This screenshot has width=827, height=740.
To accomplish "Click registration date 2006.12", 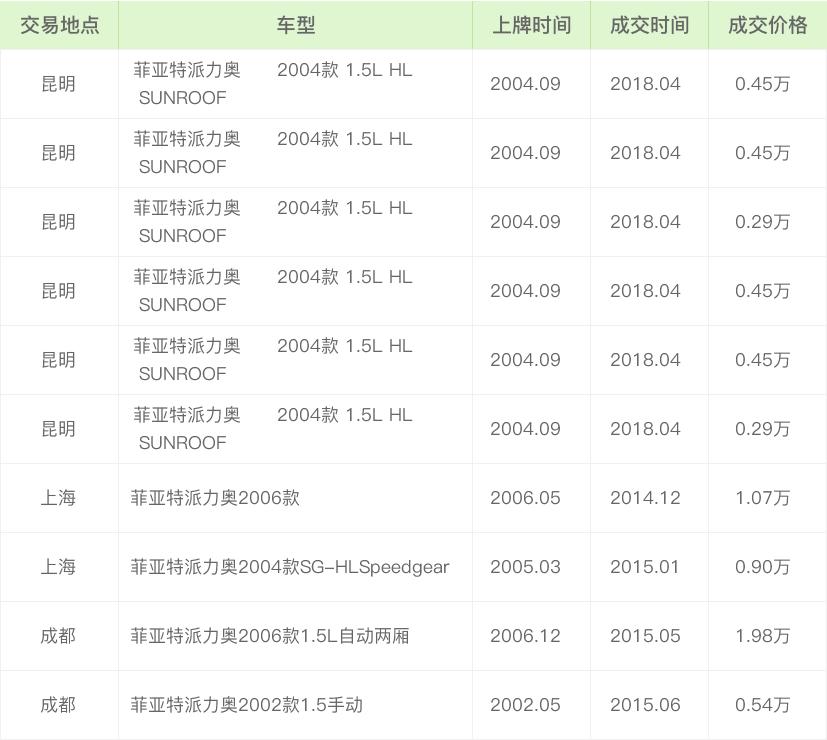I will coord(525,636).
